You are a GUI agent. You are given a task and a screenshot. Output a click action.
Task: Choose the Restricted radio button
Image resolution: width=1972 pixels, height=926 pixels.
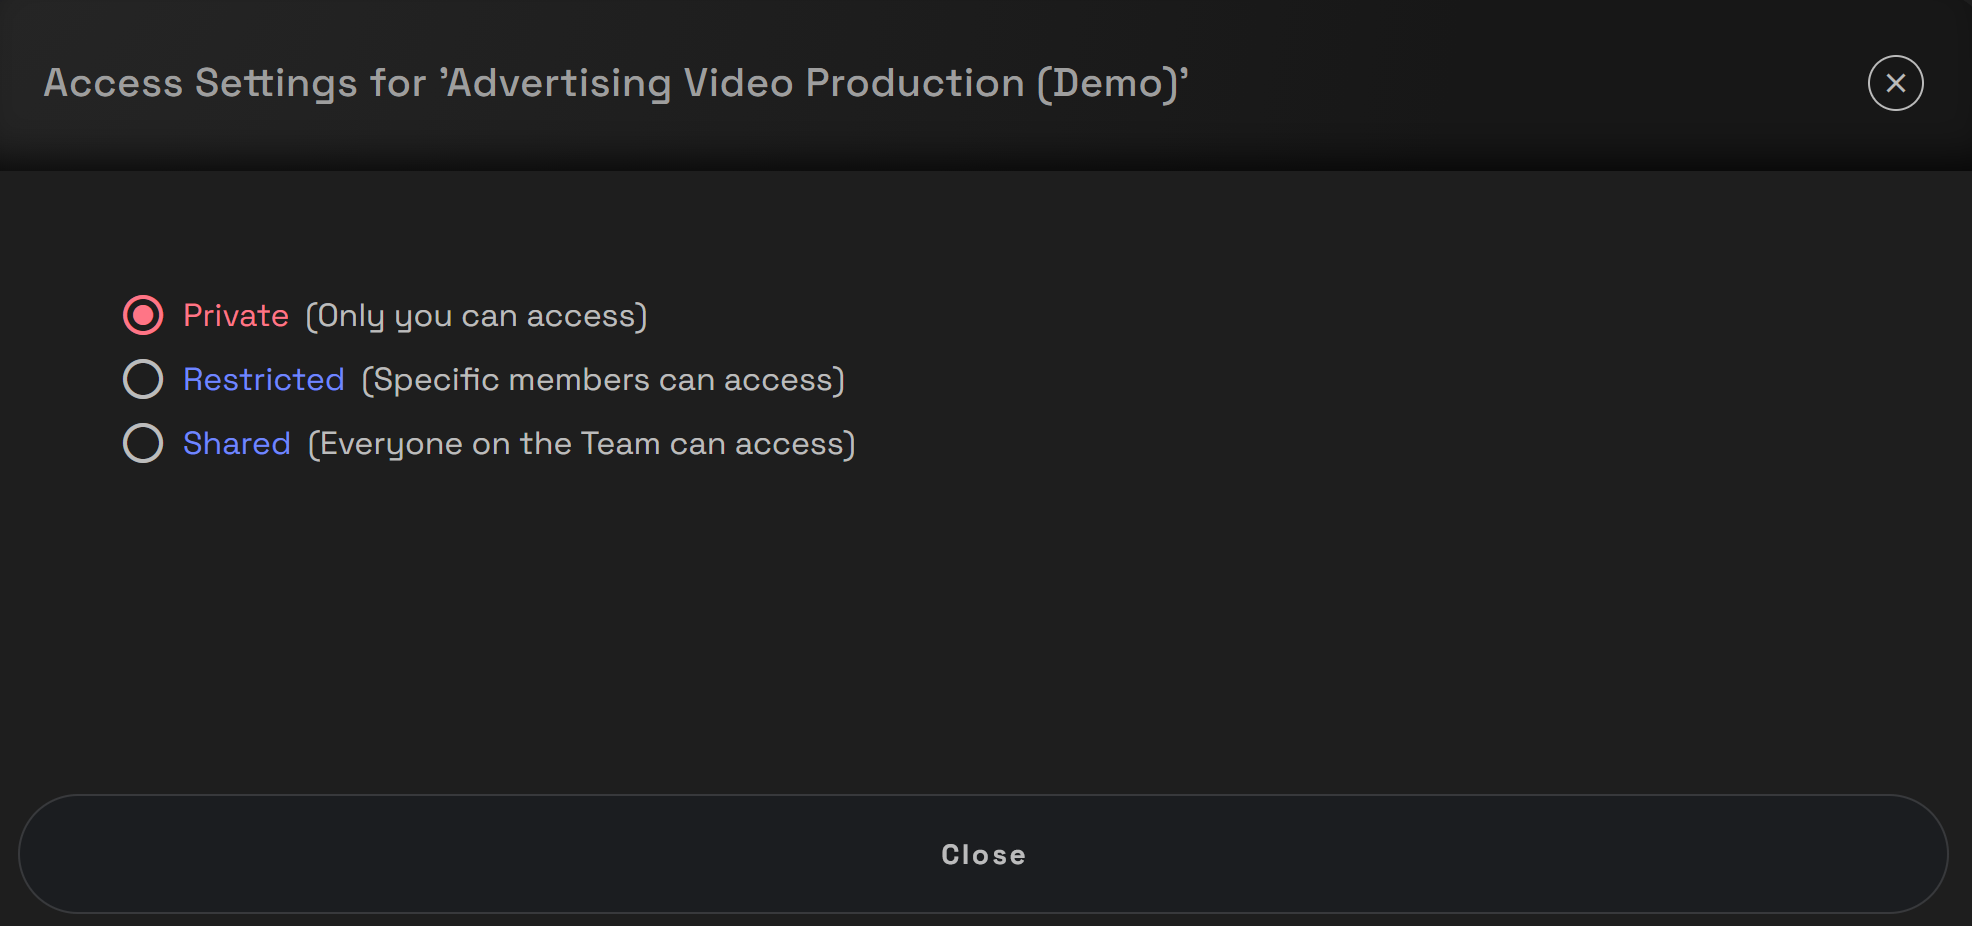[143, 380]
